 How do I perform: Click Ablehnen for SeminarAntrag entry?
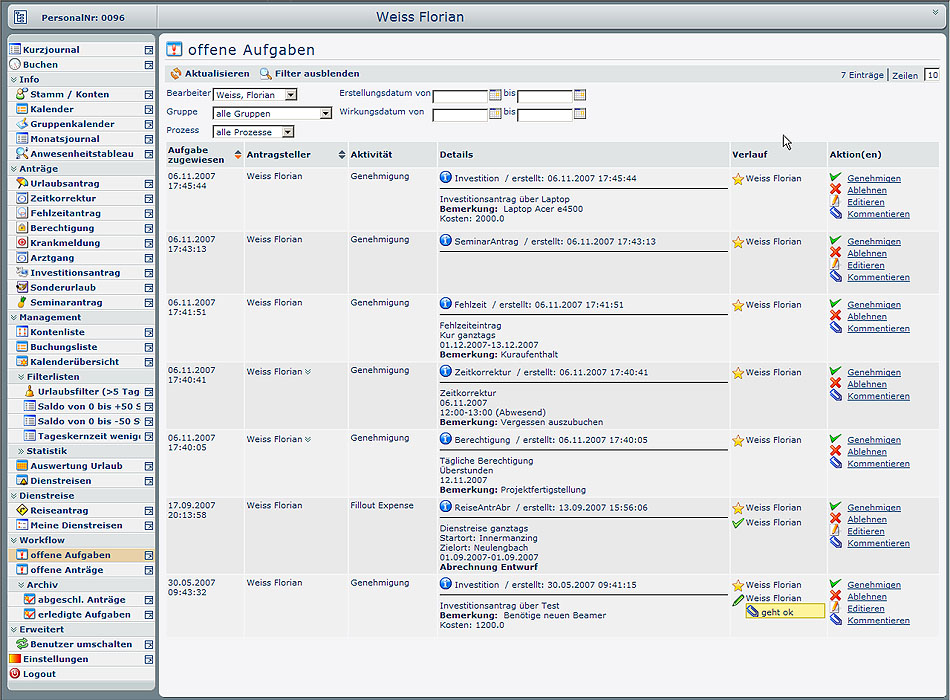coord(866,253)
